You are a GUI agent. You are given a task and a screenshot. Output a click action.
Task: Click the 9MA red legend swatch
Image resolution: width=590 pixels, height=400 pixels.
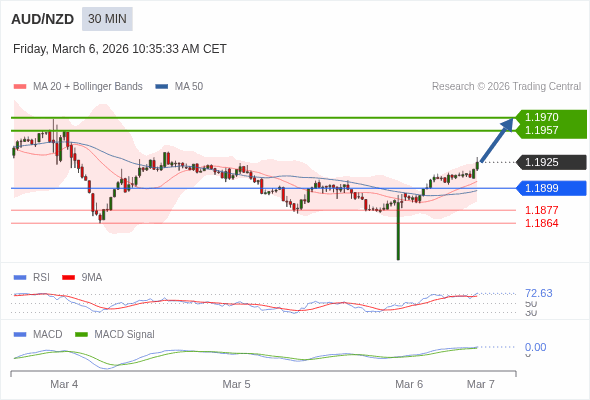click(68, 278)
